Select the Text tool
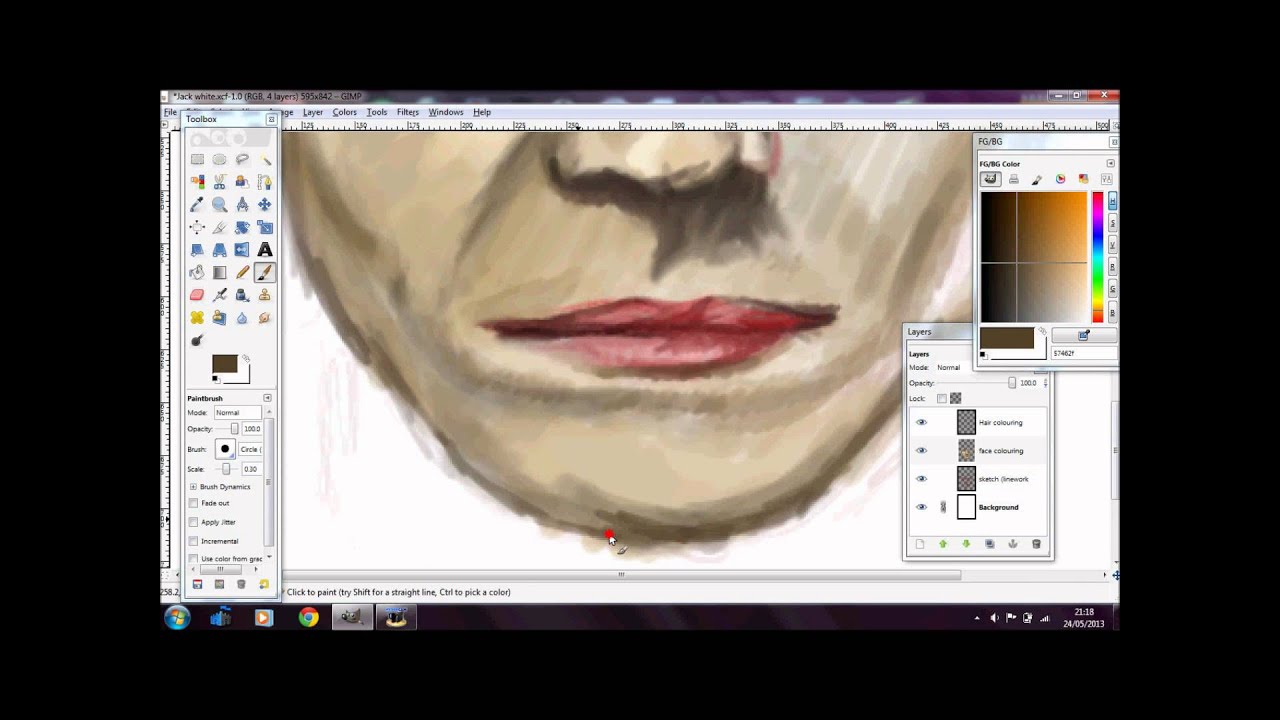The height and width of the screenshot is (720, 1280). [265, 250]
